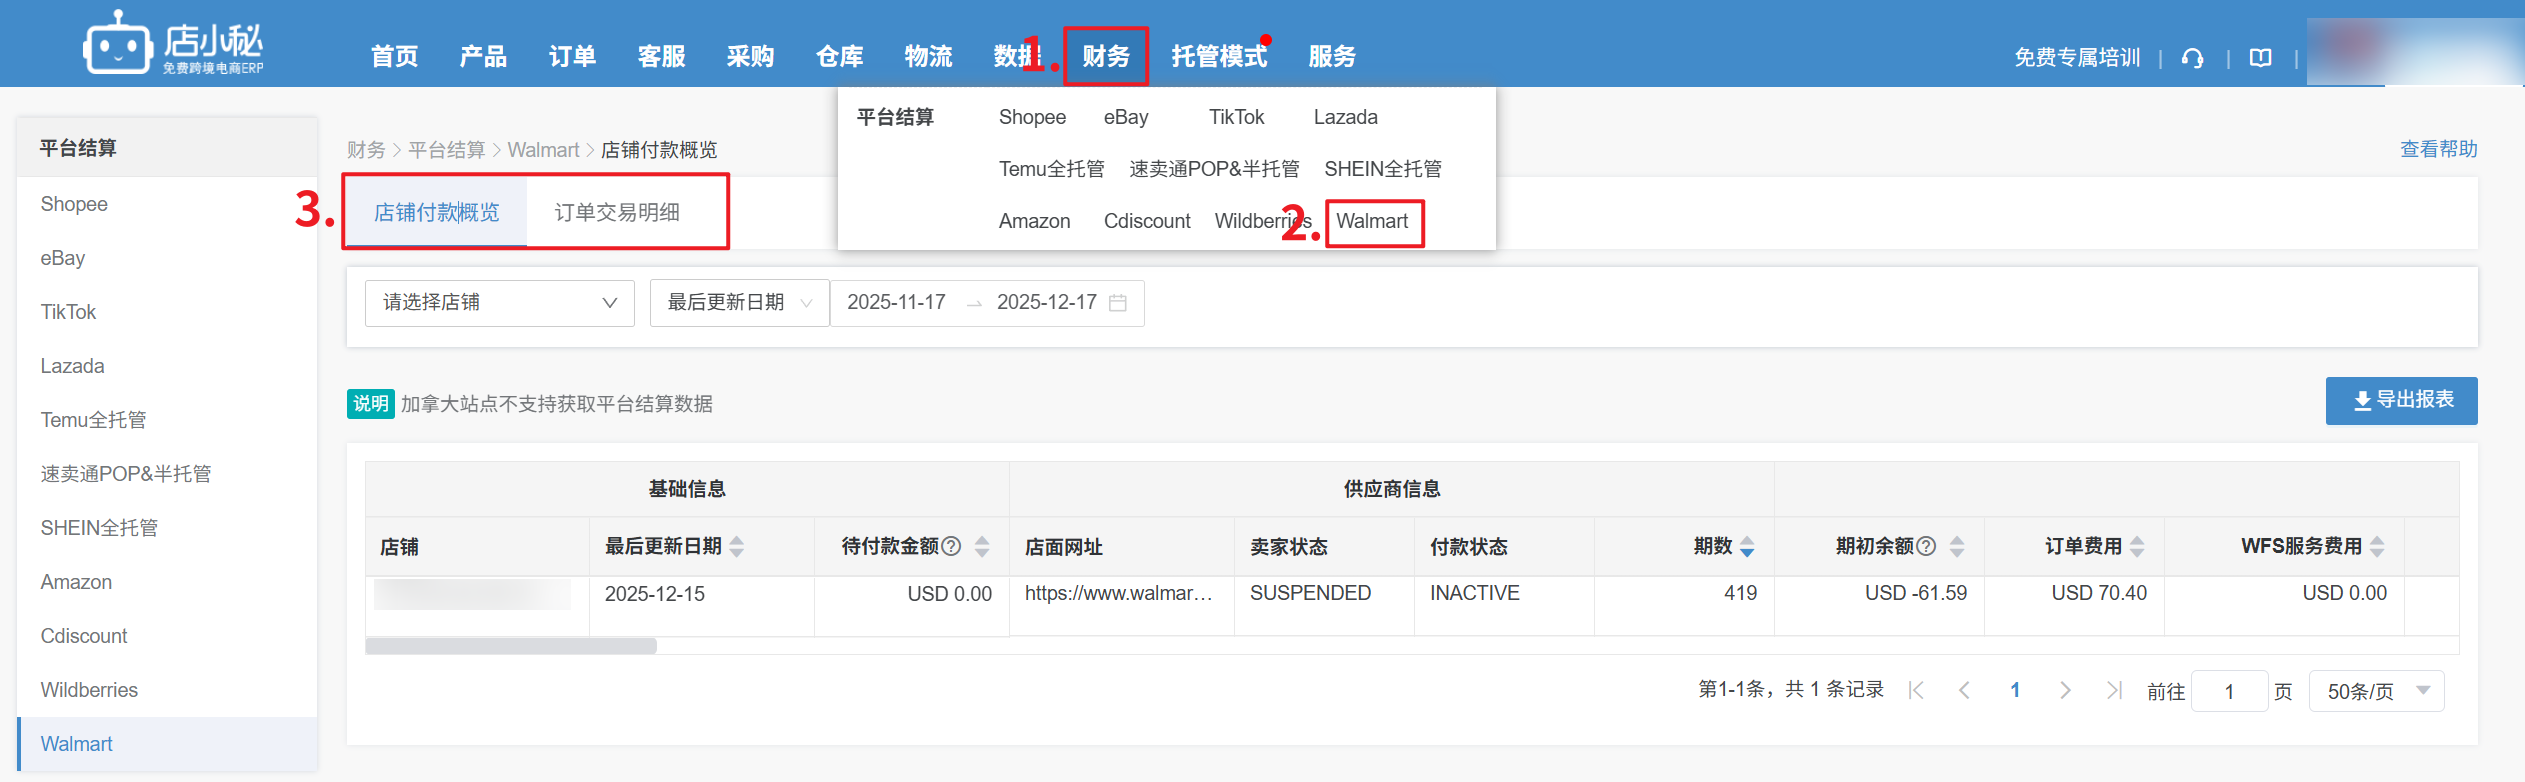The width and height of the screenshot is (2525, 782).
Task: Switch to 店铺付款概览 tab
Action: [437, 212]
